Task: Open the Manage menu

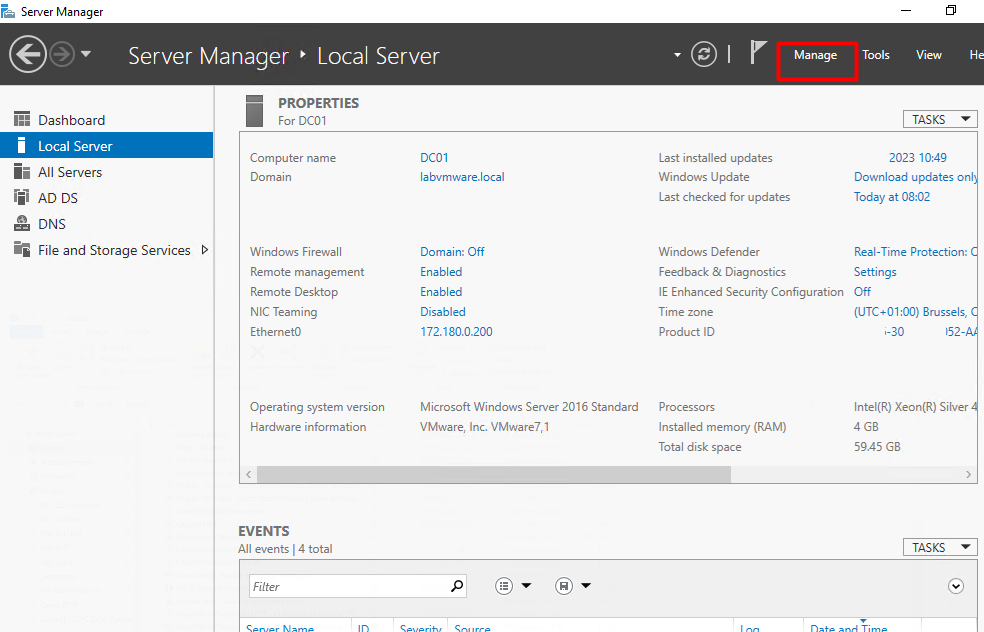Action: [x=815, y=55]
